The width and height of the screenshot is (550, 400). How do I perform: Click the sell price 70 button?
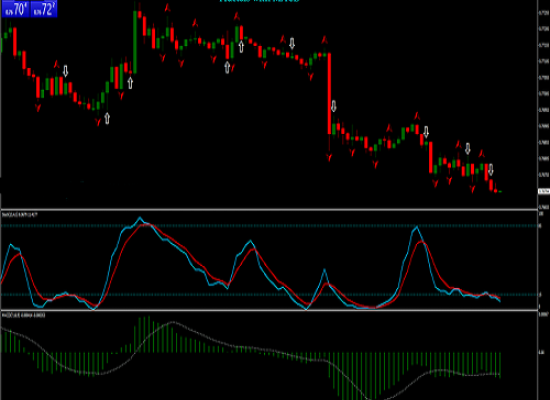15,9
